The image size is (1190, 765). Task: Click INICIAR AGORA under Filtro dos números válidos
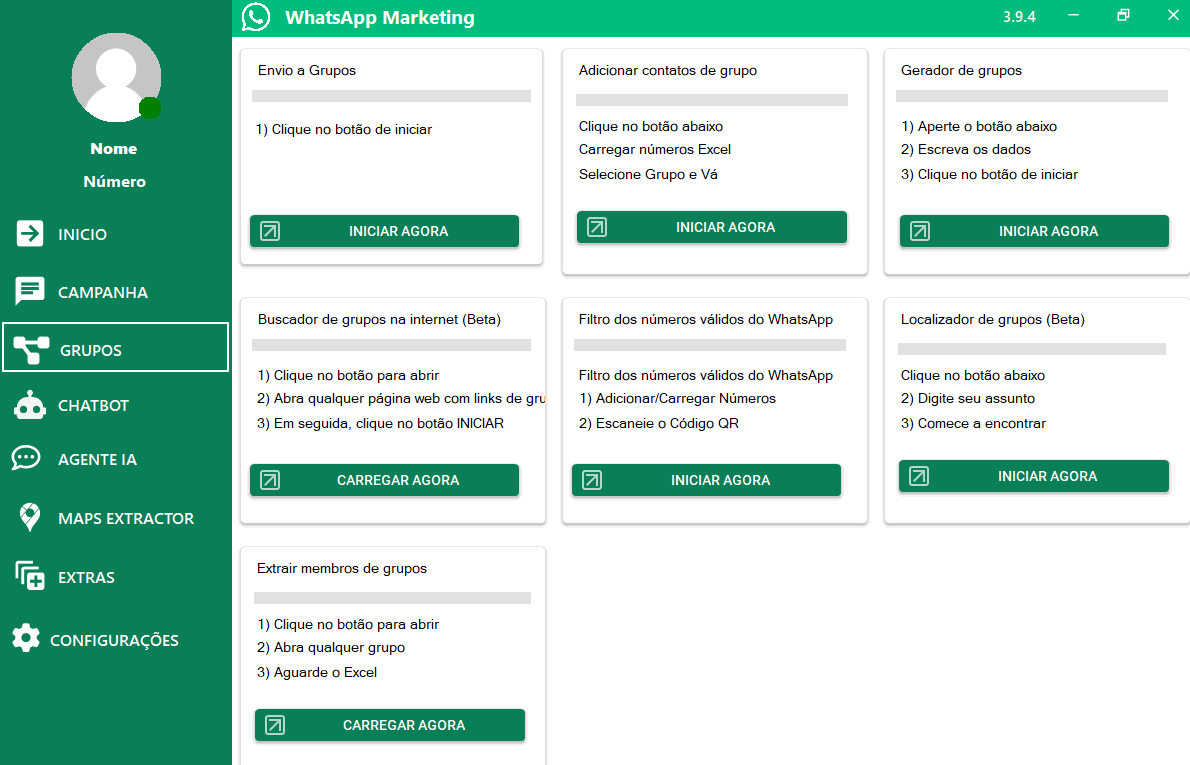tap(707, 480)
